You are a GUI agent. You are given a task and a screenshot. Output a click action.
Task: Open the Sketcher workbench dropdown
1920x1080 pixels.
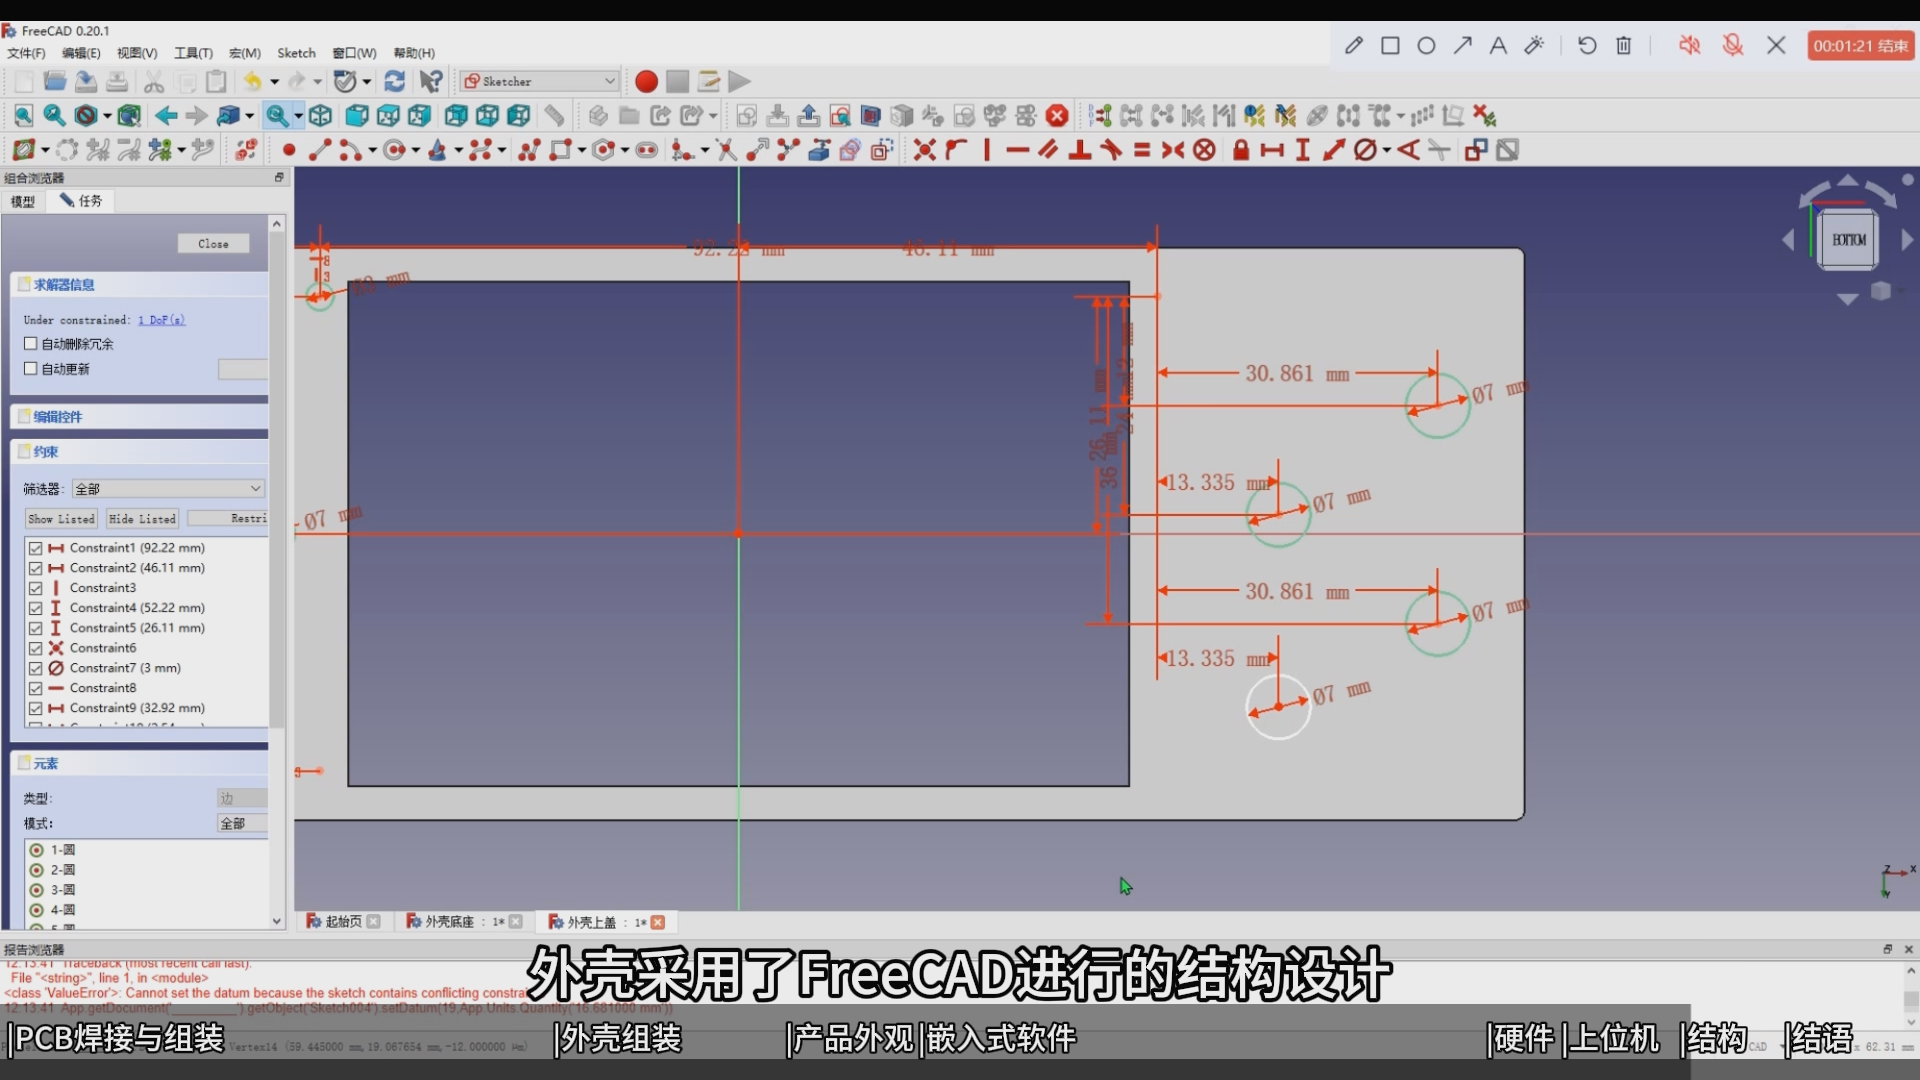(539, 82)
